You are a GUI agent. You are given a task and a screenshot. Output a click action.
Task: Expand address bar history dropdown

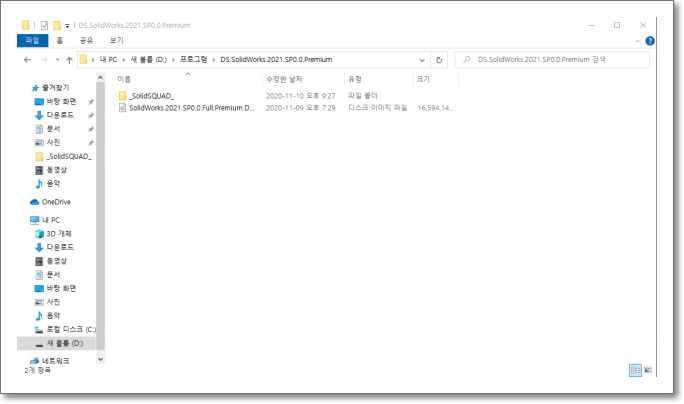(x=422, y=60)
